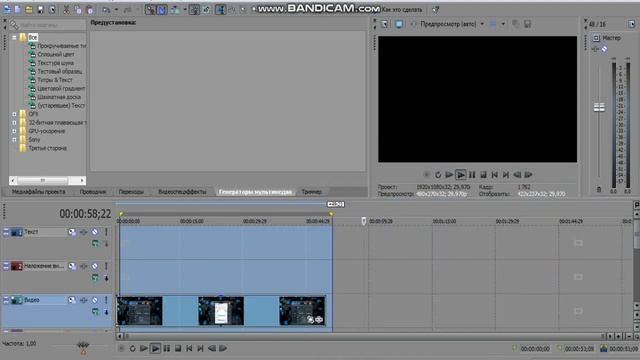Image resolution: width=640 pixels, height=360 pixels.
Task: Stop playback in the preview window transport
Action: click(483, 175)
